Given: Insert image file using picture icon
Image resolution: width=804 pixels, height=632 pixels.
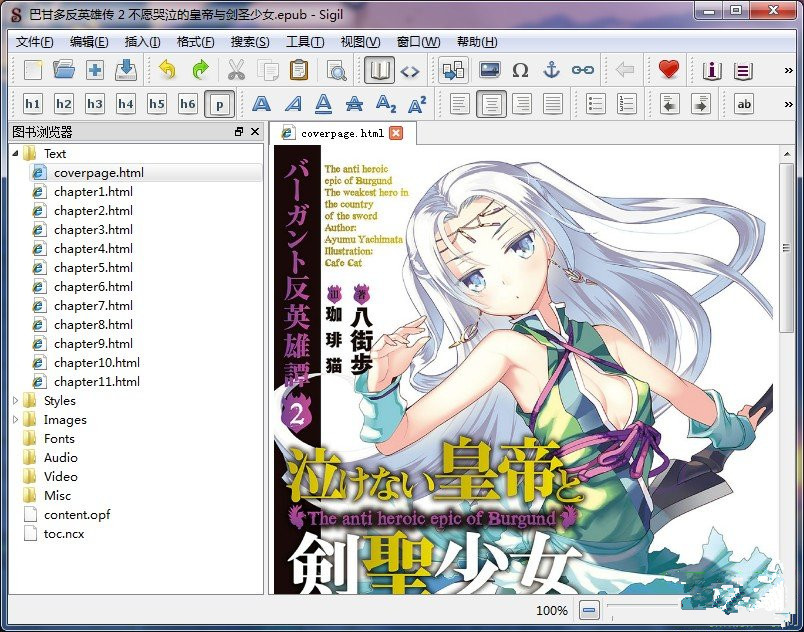Looking at the screenshot, I should point(489,70).
